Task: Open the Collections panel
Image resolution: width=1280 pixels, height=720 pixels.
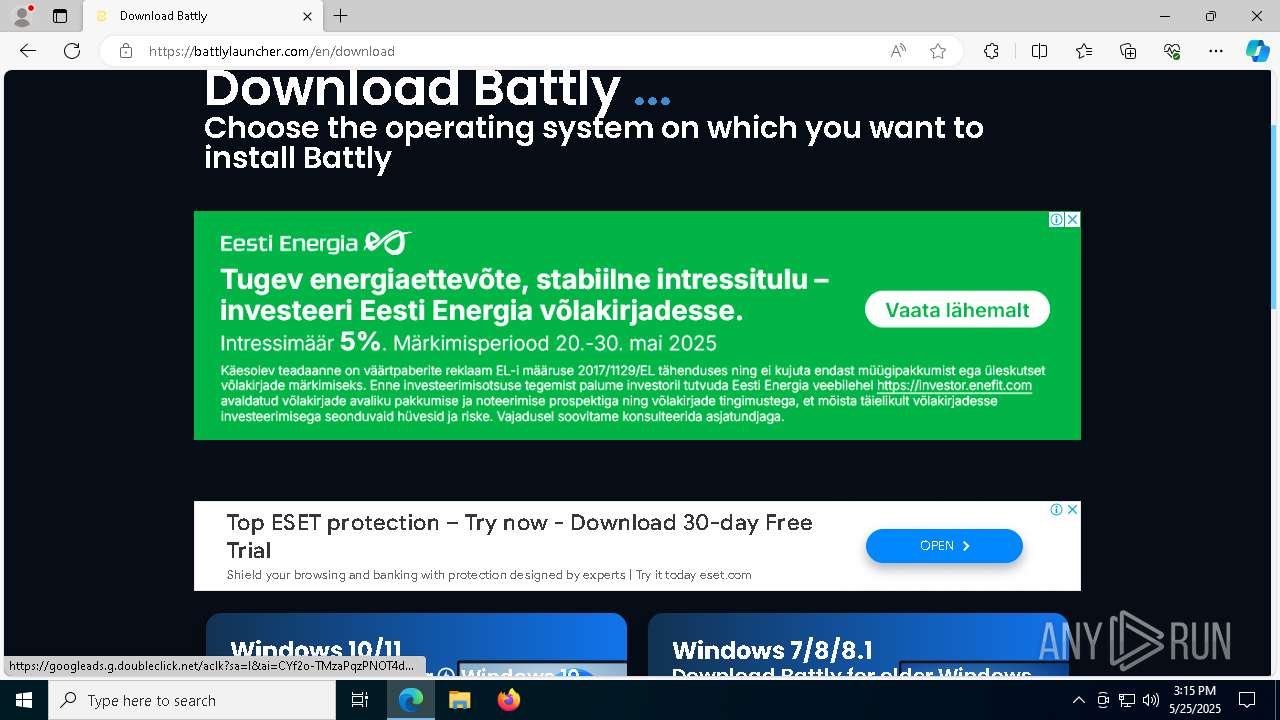Action: click(1128, 51)
